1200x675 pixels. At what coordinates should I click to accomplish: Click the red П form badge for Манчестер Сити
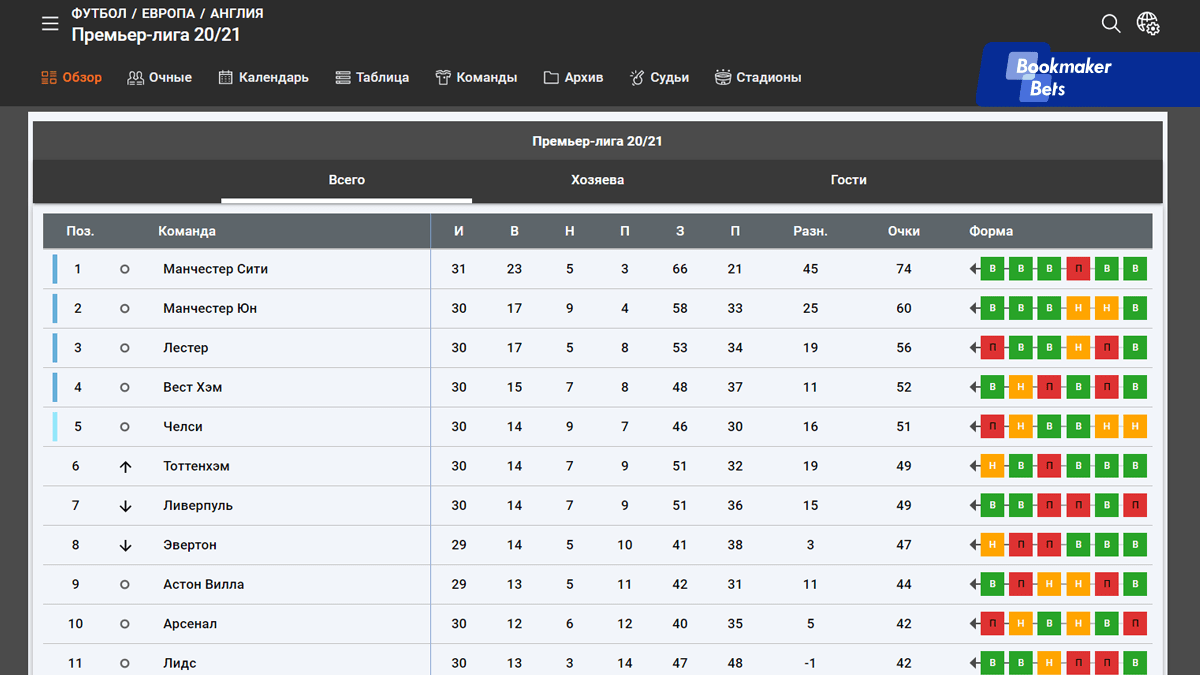point(1078,269)
